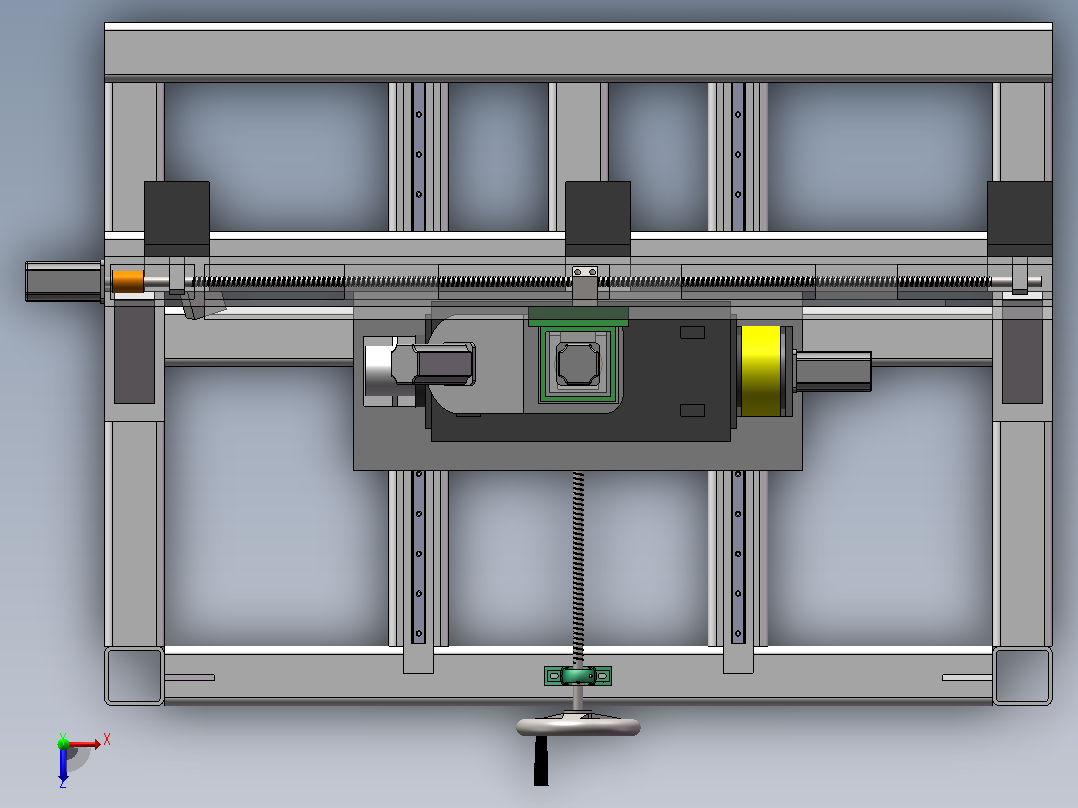Select the wide top frame beam

click(x=578, y=52)
